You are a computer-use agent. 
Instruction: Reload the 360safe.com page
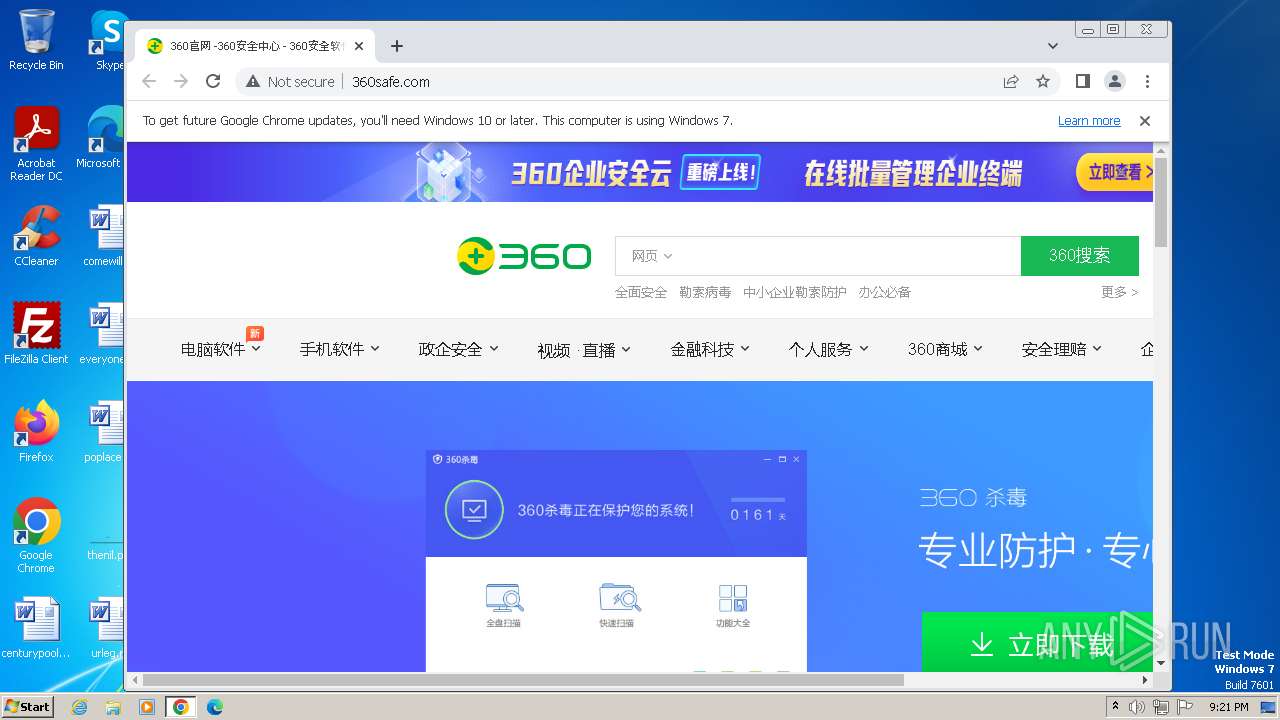click(x=213, y=81)
